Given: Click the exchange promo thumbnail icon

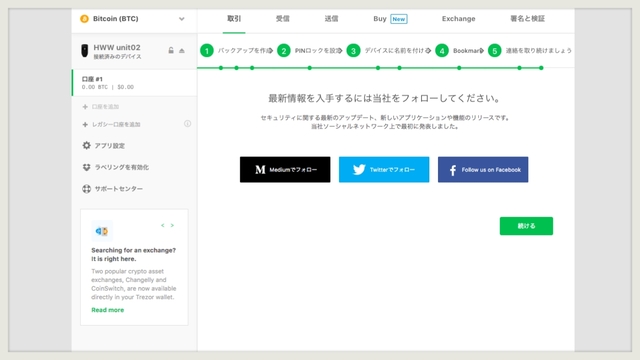Looking at the screenshot, I should click(x=102, y=231).
